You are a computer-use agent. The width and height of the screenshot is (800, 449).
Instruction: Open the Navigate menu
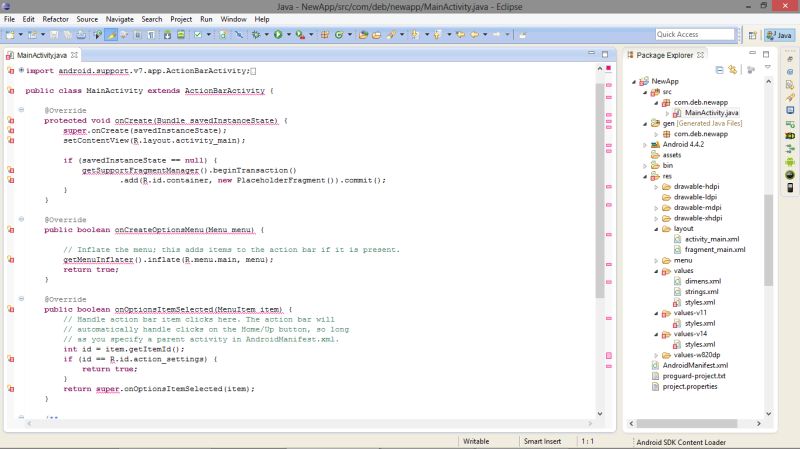coord(119,19)
